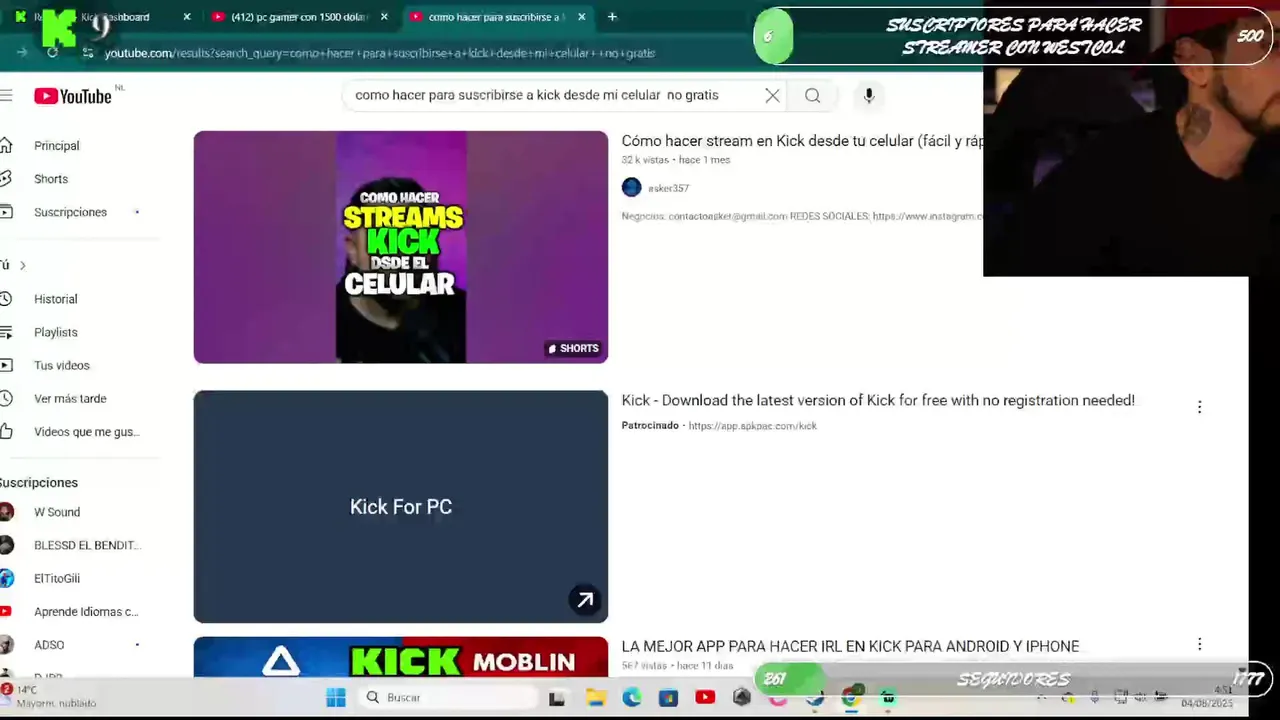Close the pc gamer tab
This screenshot has width=1280, height=720.
pos(384,17)
